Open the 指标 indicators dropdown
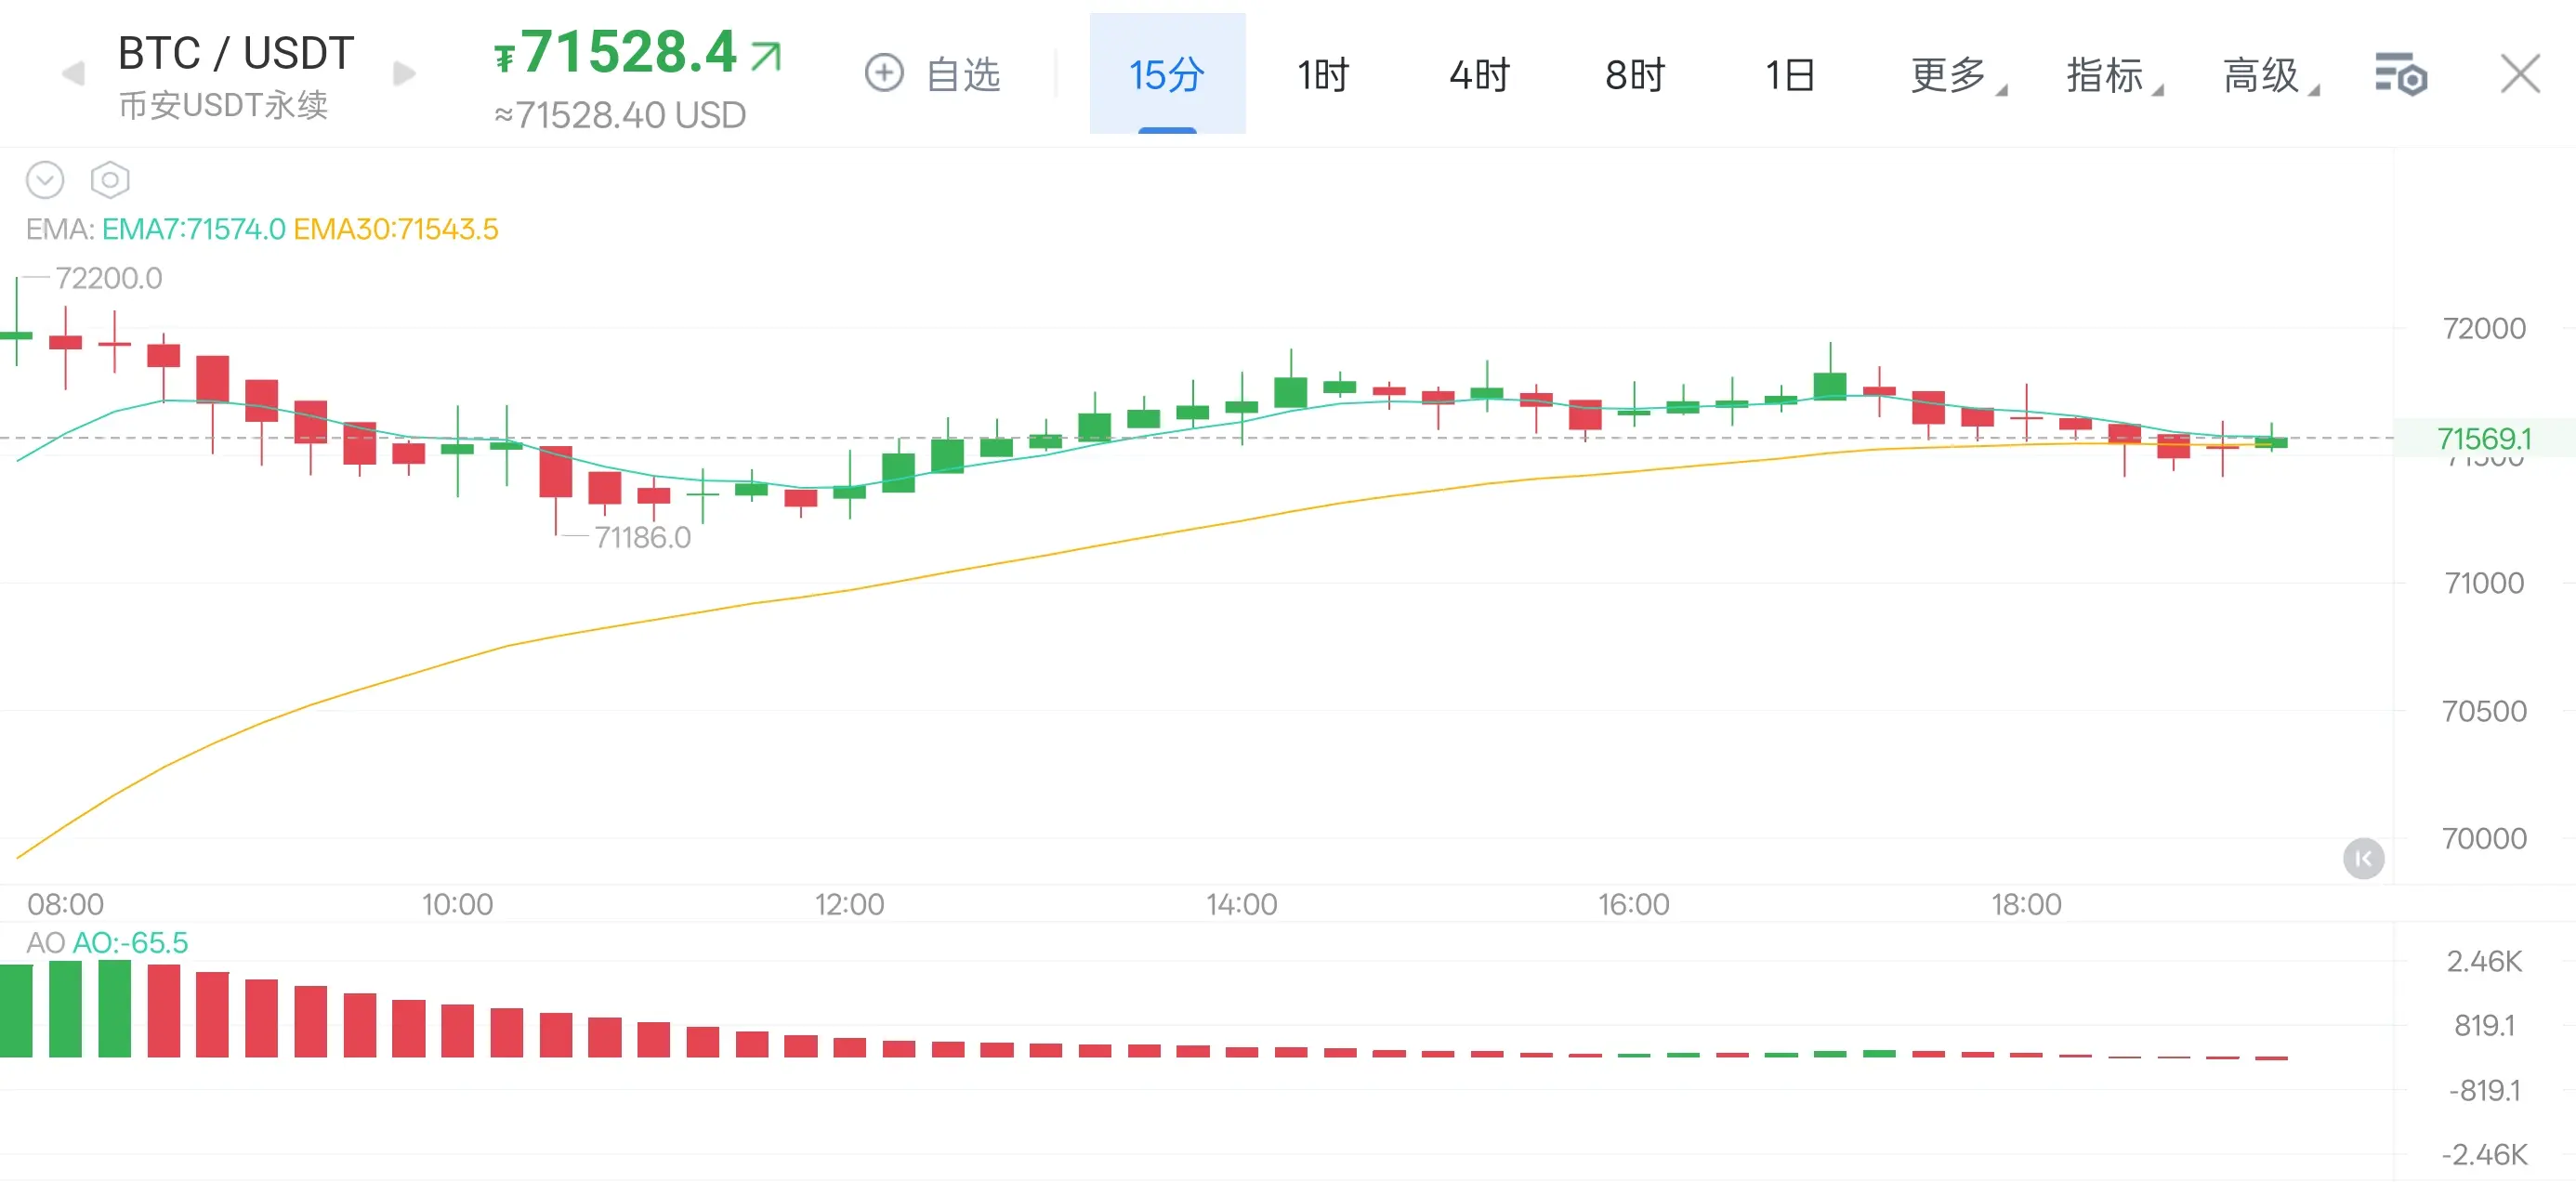The width and height of the screenshot is (2576, 1182). (2105, 75)
